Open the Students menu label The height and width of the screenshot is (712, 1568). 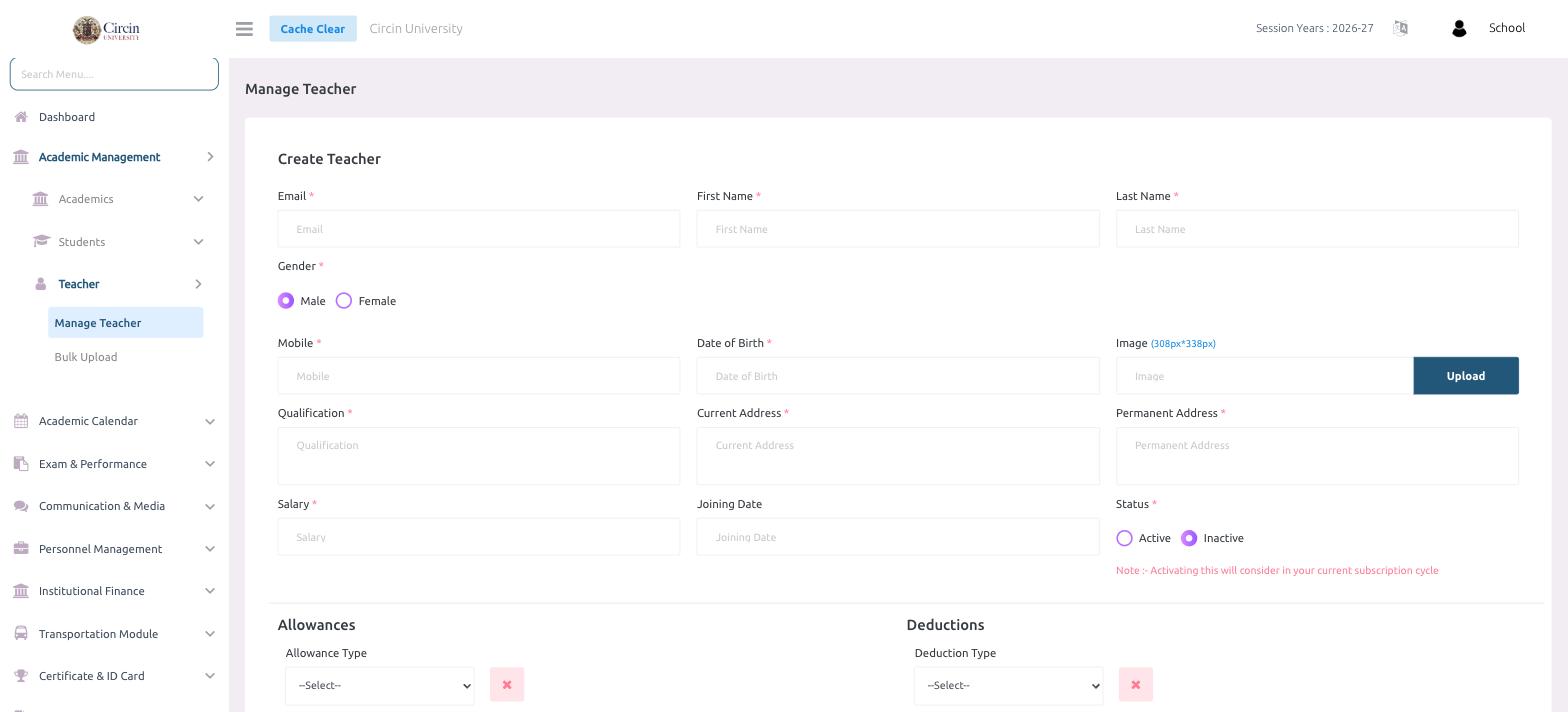82,242
